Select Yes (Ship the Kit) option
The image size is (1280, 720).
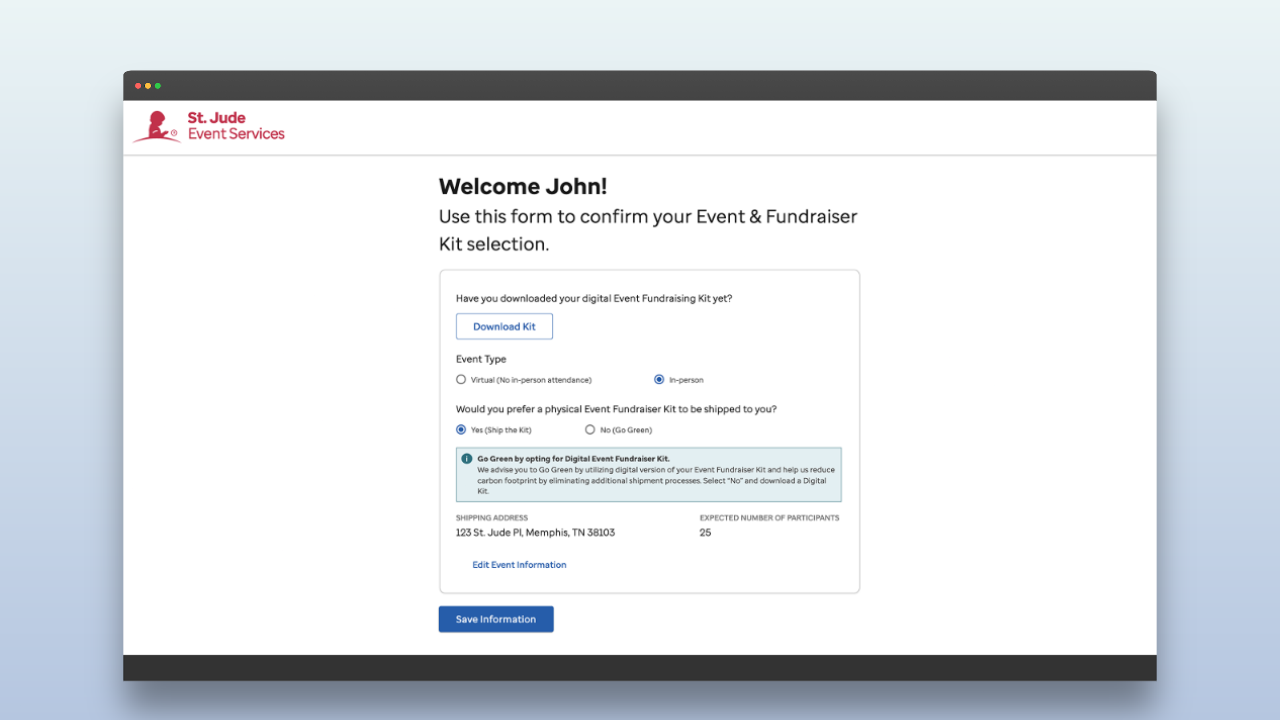click(x=461, y=430)
